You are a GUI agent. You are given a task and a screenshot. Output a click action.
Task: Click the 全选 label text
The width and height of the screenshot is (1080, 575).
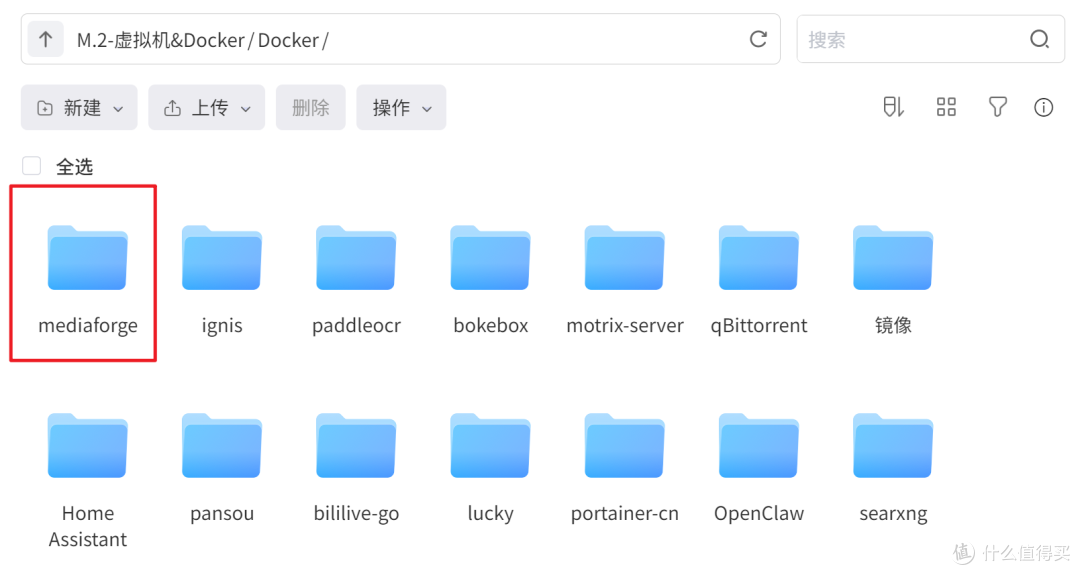pyautogui.click(x=74, y=167)
